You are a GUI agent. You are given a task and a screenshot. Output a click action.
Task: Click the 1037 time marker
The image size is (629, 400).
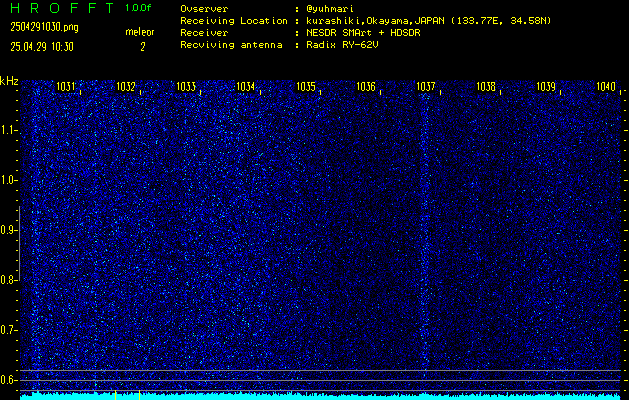click(426, 87)
